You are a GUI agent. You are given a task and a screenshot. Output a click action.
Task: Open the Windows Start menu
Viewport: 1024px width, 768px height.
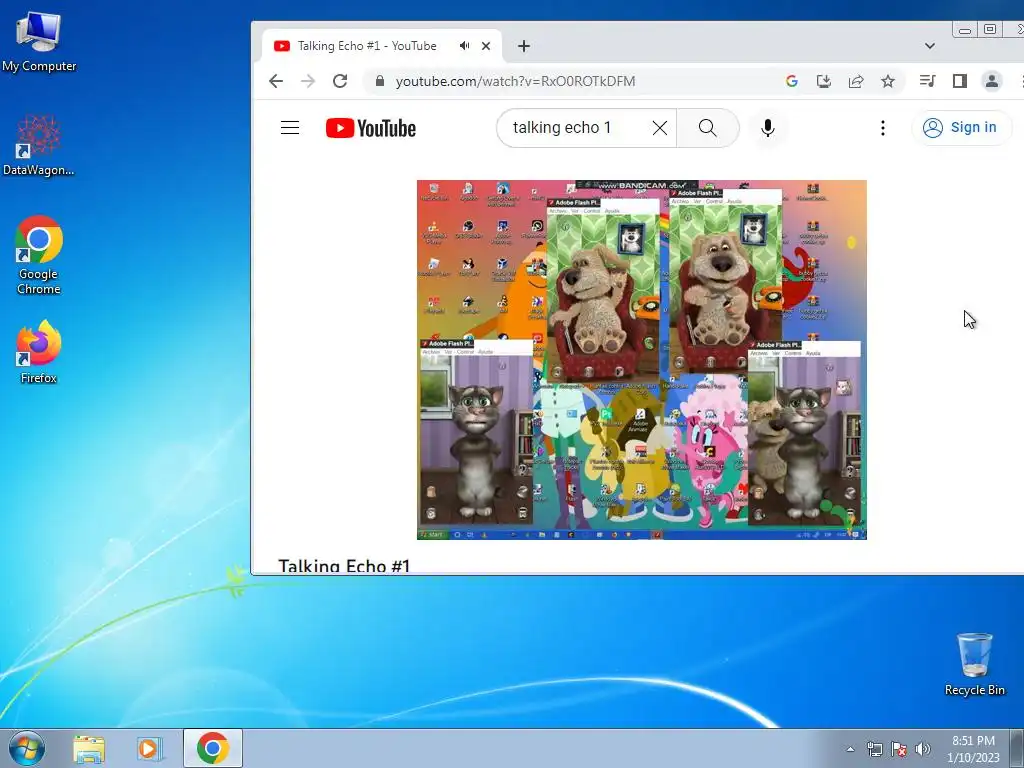click(26, 748)
